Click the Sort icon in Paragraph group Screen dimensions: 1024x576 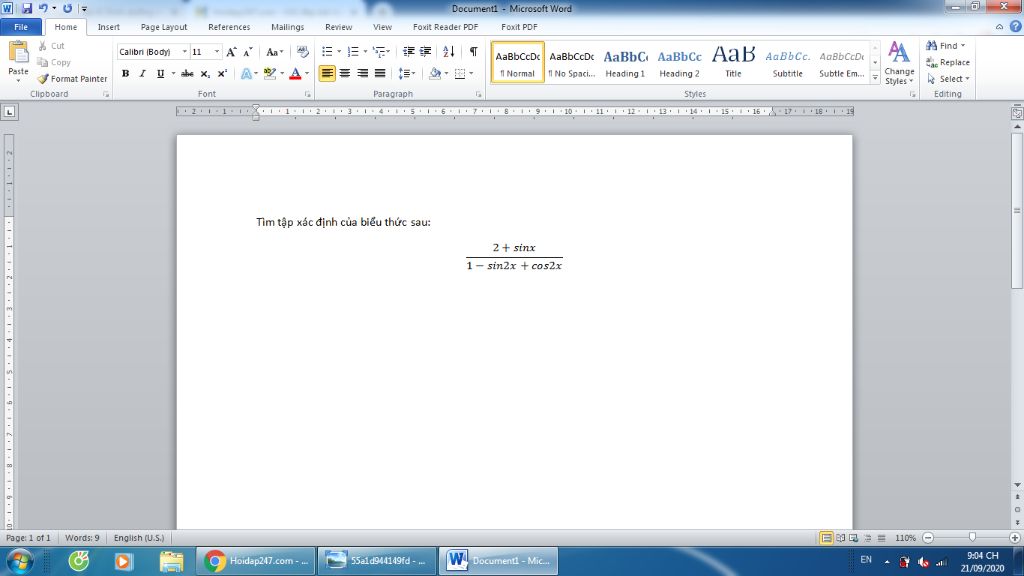click(x=449, y=51)
